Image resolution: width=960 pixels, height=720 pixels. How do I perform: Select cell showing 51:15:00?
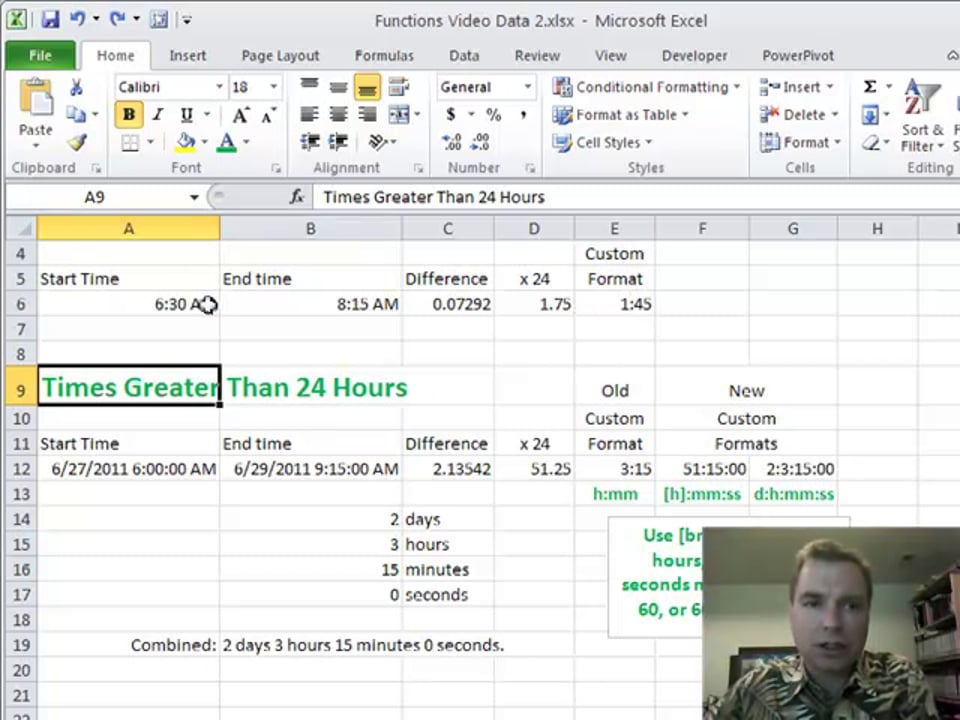(702, 469)
